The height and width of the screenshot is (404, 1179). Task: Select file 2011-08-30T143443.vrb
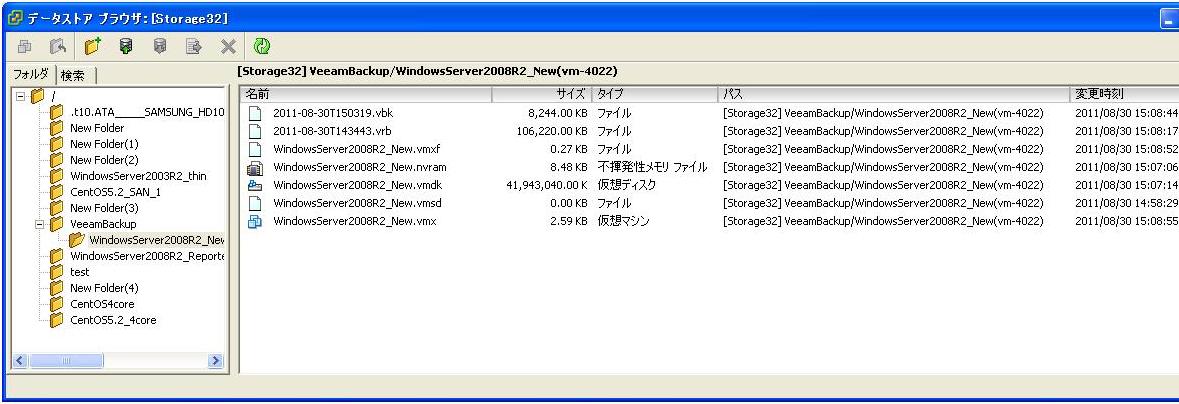(332, 131)
